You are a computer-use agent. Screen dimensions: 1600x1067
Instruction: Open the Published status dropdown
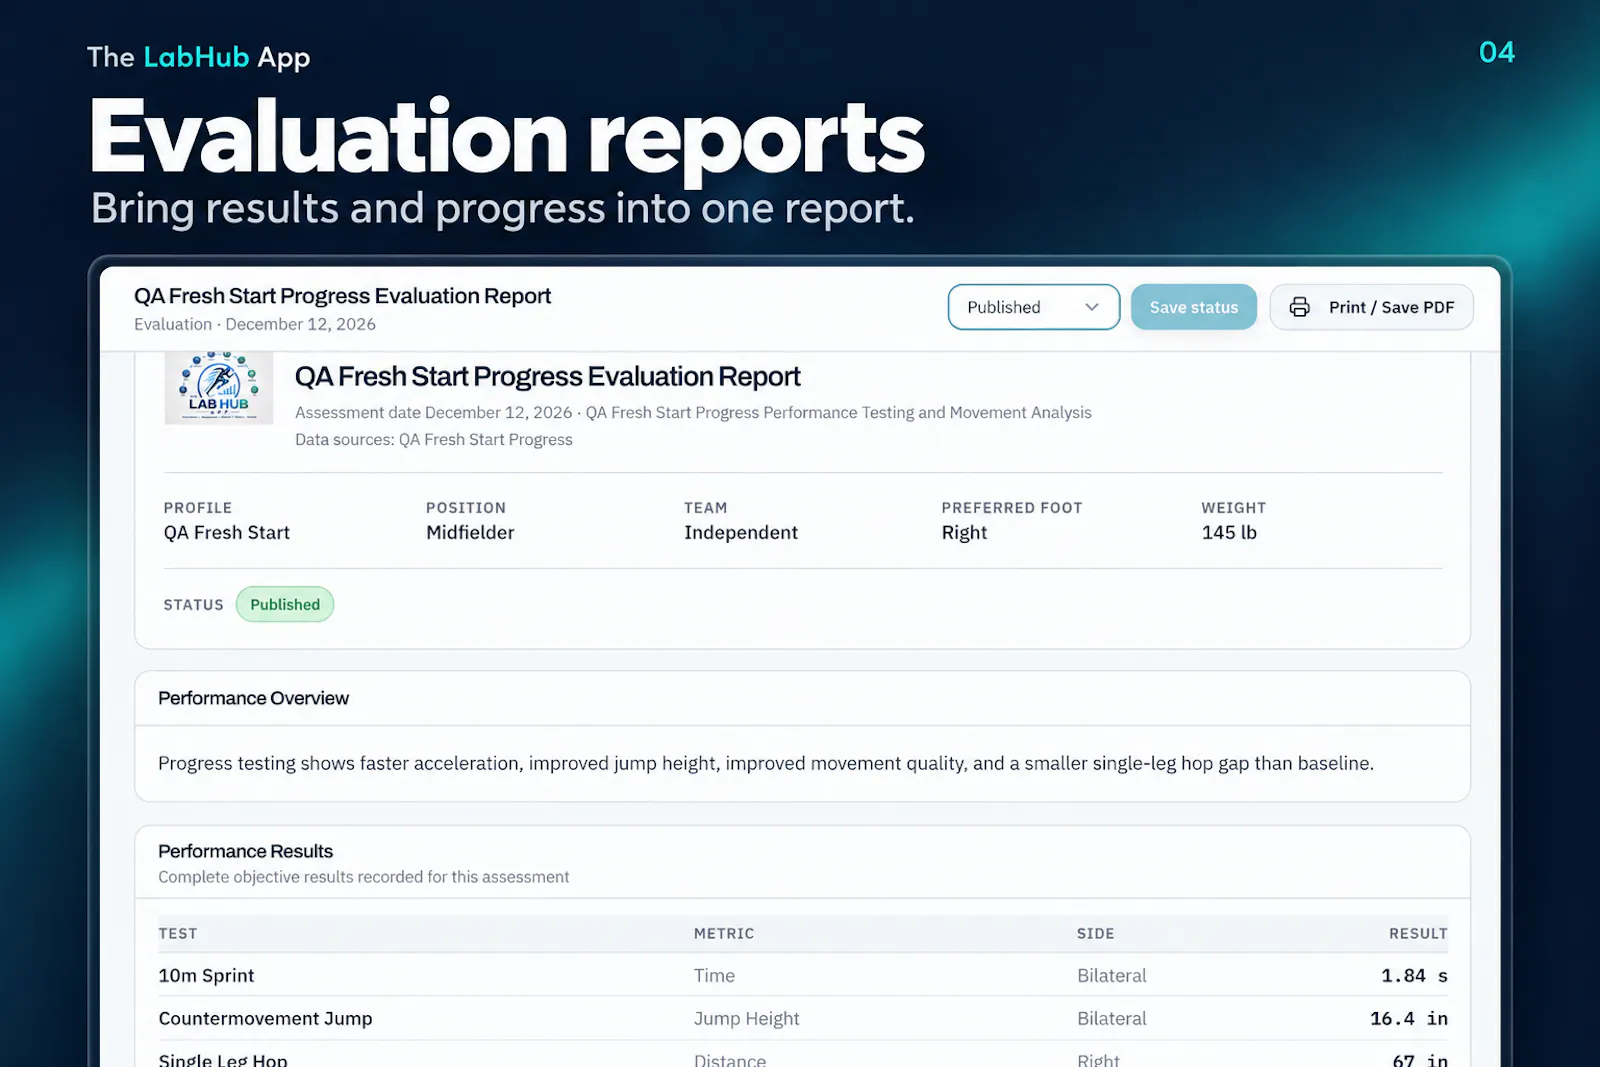tap(1033, 307)
